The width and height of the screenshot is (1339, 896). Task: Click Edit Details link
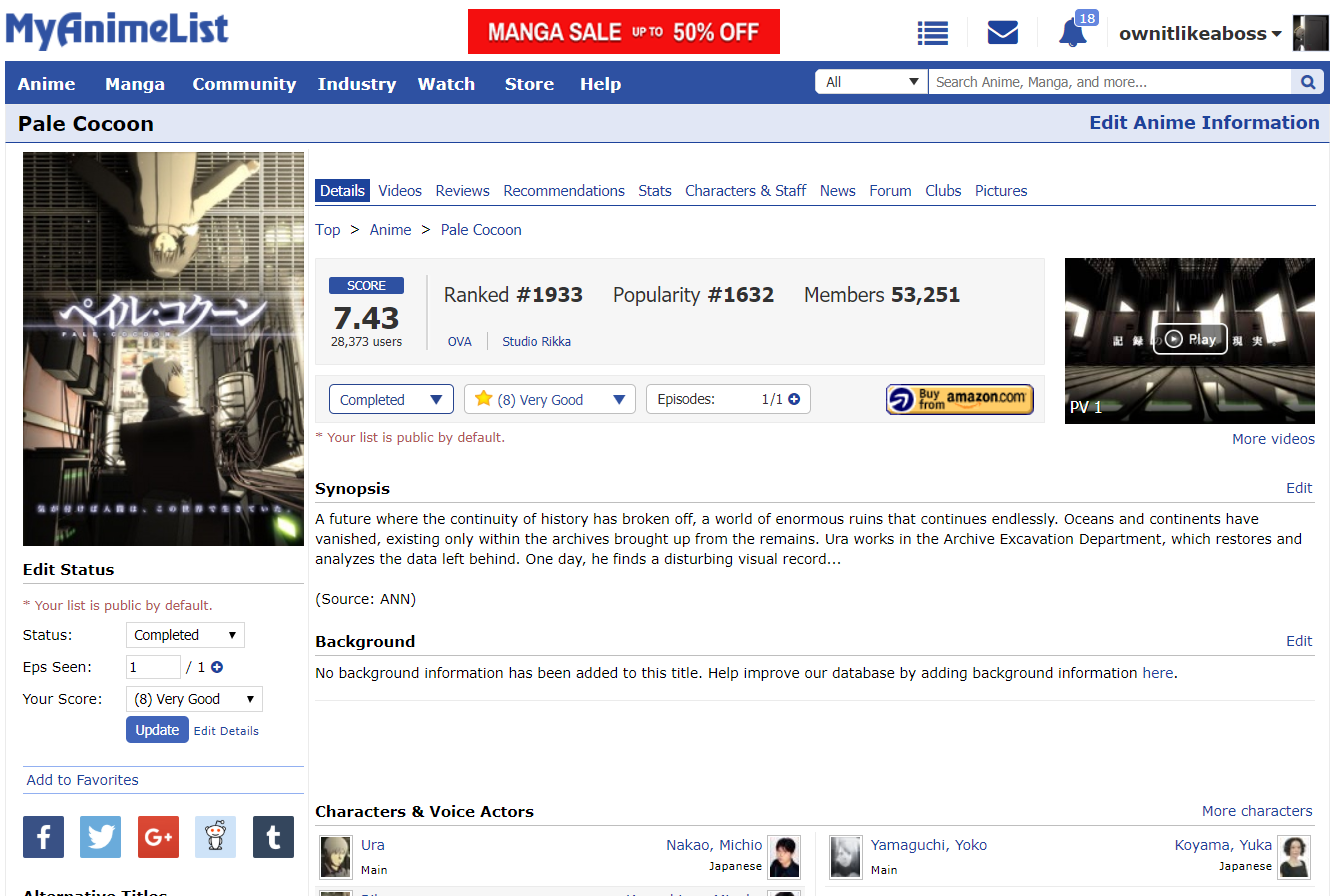(x=226, y=731)
